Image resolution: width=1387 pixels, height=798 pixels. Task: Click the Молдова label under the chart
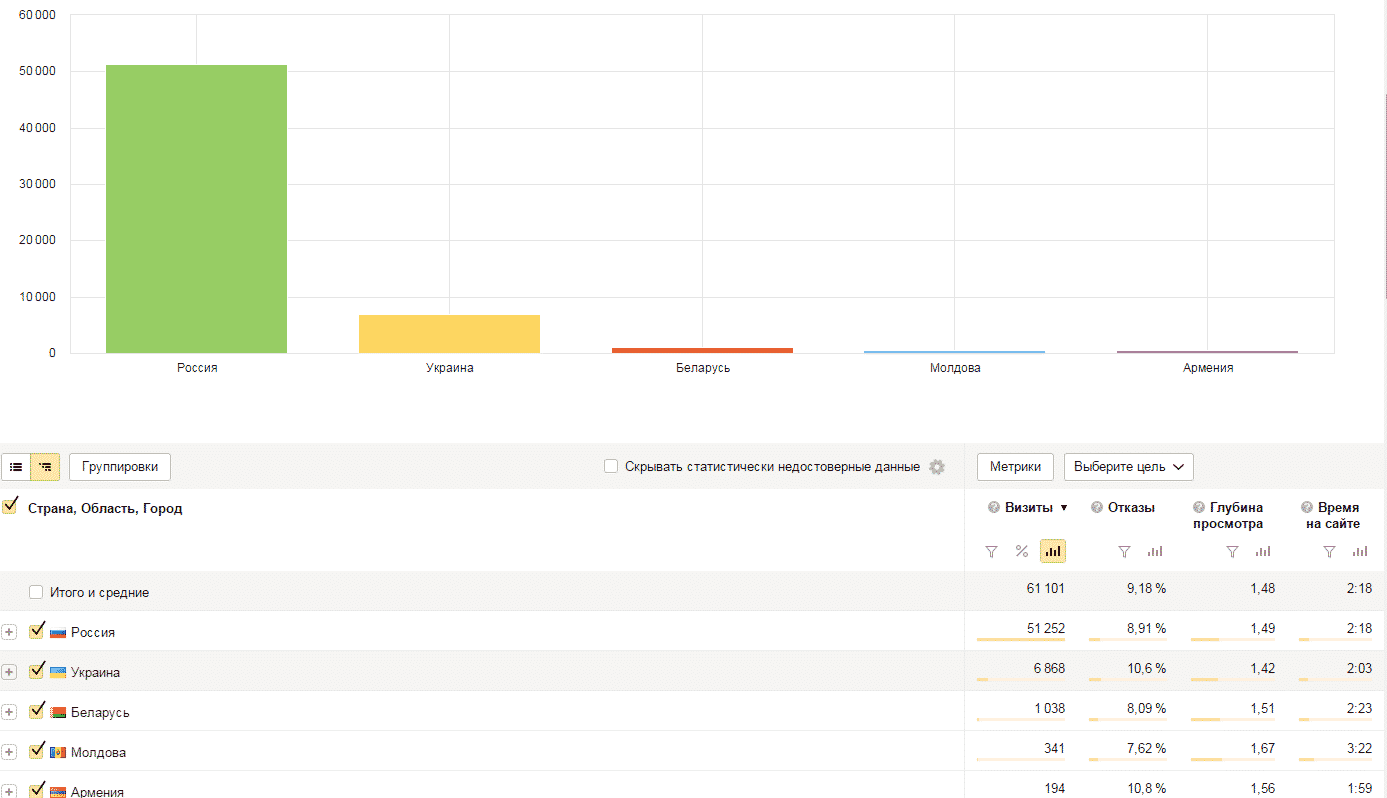955,368
